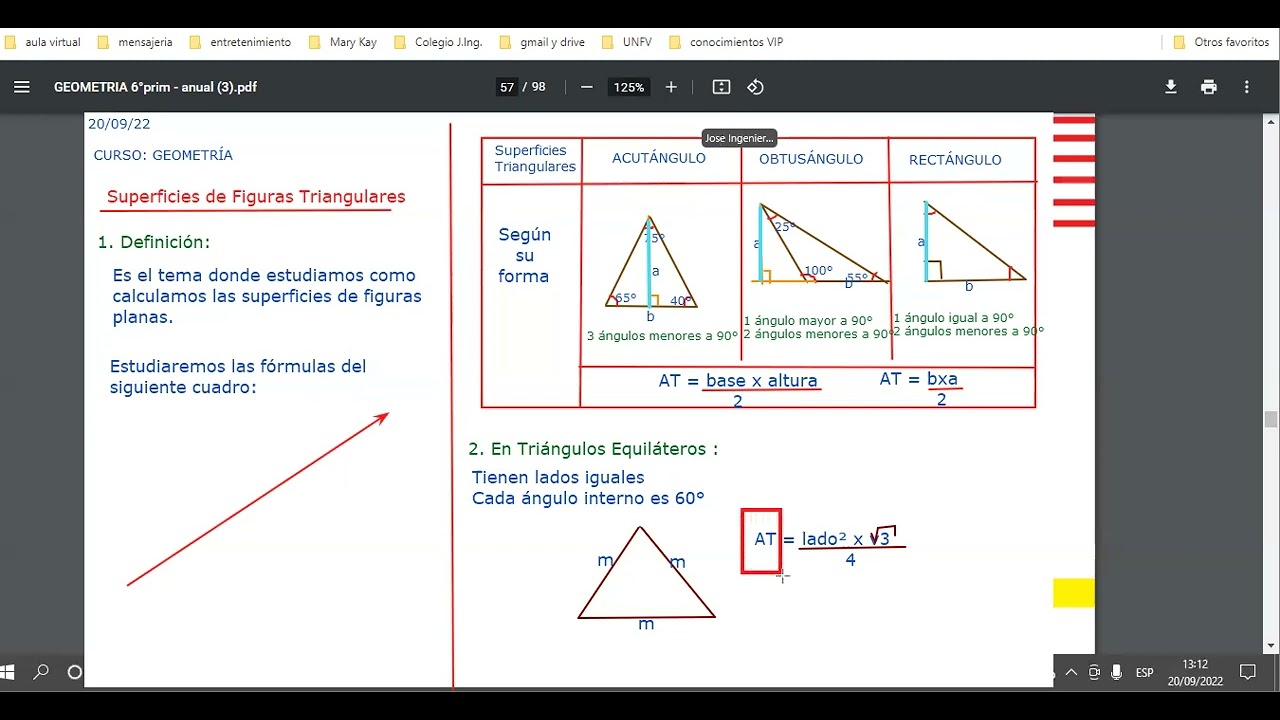
Task: Open the Mary Kay bookmark folder
Action: [343, 42]
